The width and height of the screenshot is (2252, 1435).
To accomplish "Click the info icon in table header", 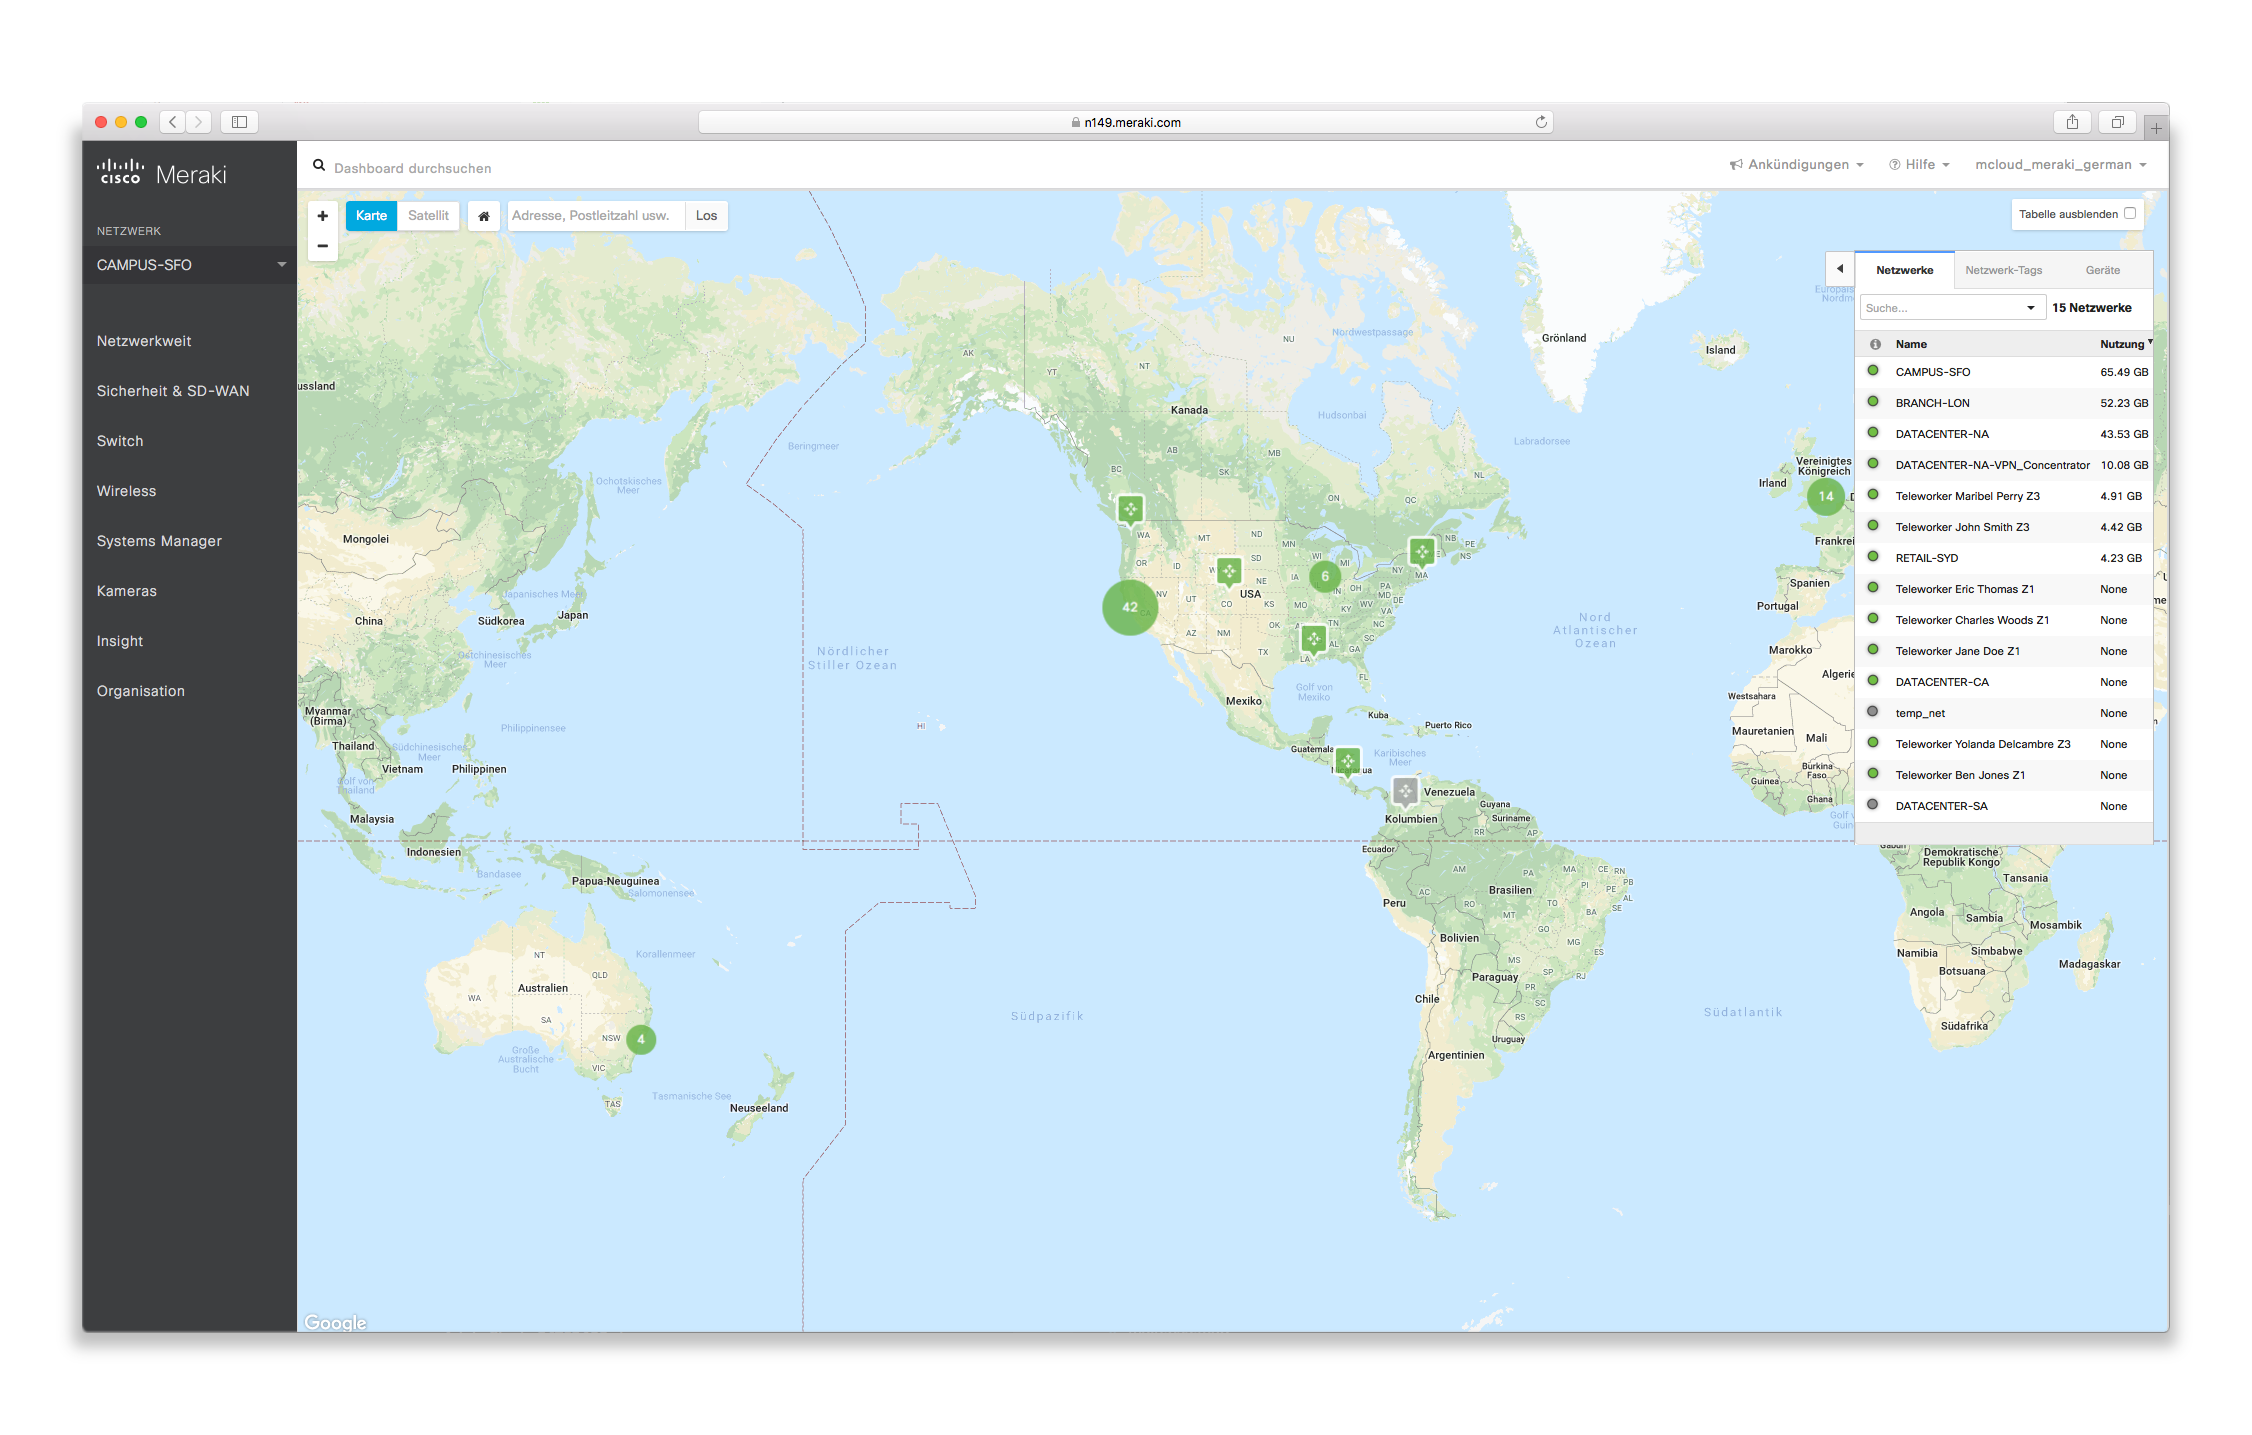I will click(1875, 344).
